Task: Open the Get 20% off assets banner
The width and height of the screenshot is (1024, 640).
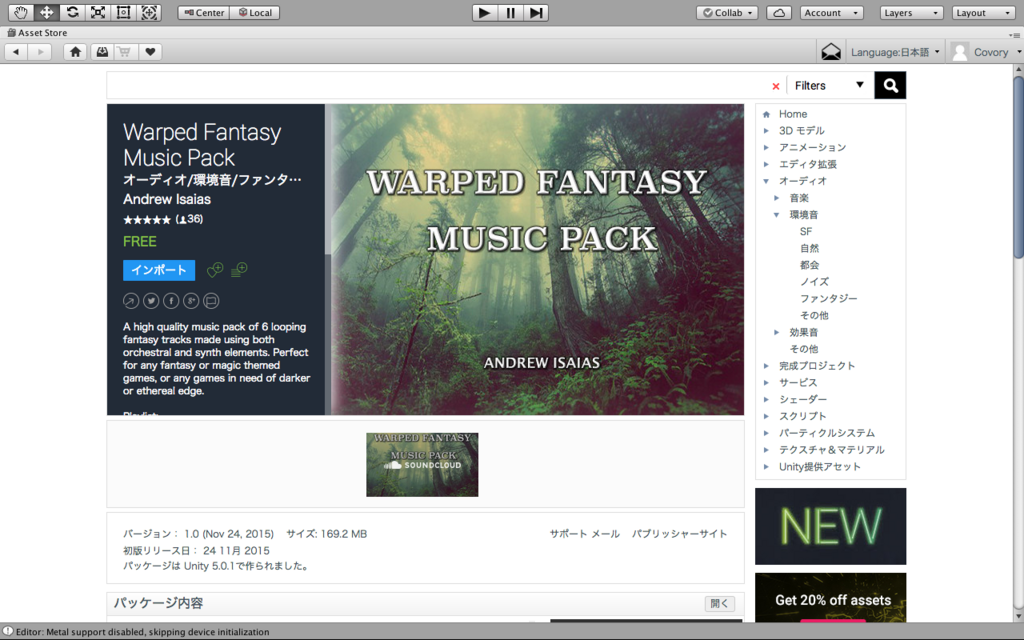Action: click(x=830, y=598)
